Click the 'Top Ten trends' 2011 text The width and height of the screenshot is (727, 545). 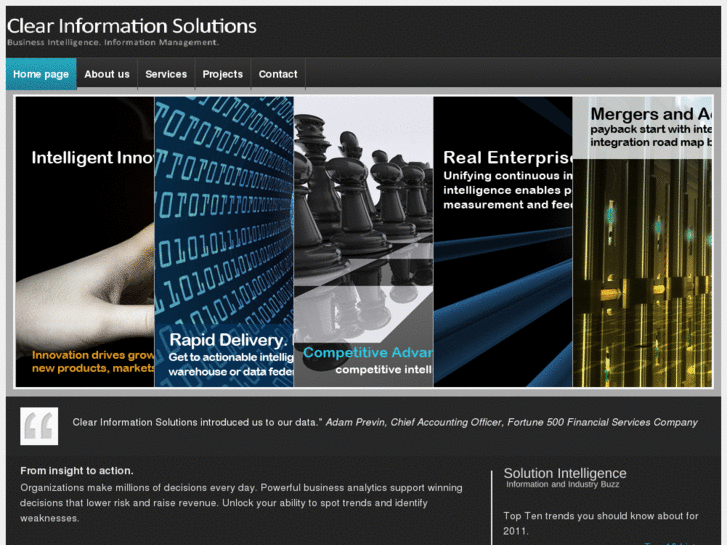tap(601, 523)
